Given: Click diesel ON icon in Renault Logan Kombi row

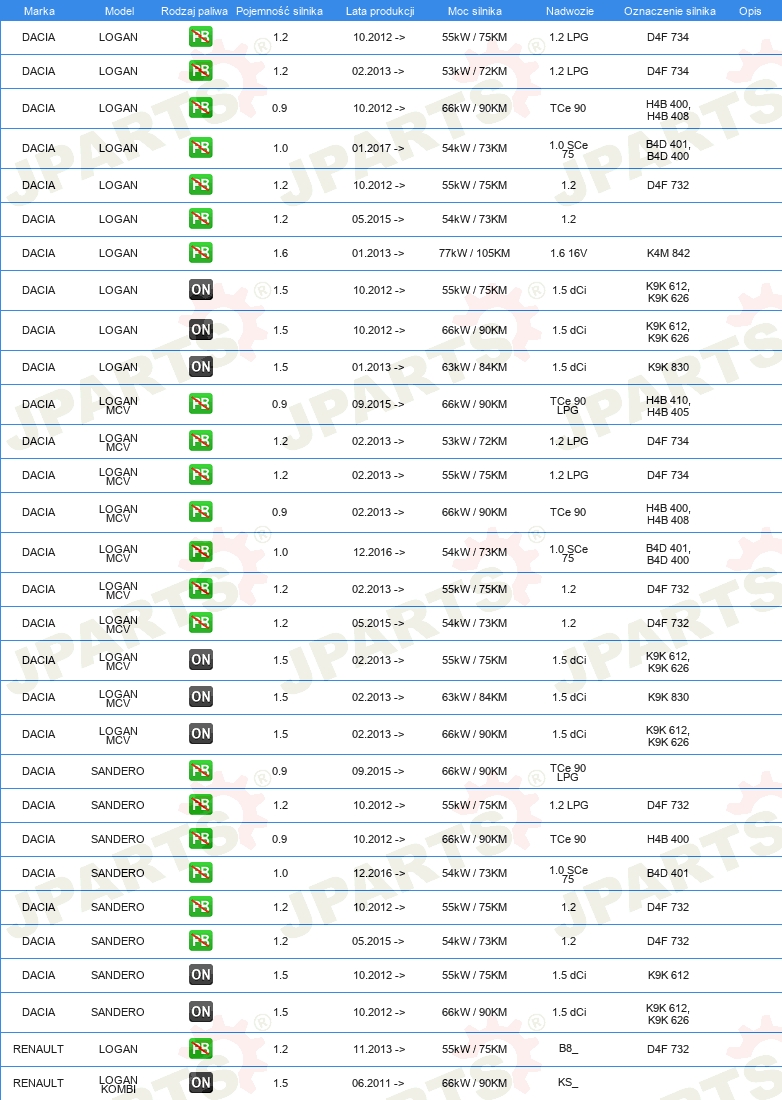Looking at the screenshot, I should pos(201,1083).
